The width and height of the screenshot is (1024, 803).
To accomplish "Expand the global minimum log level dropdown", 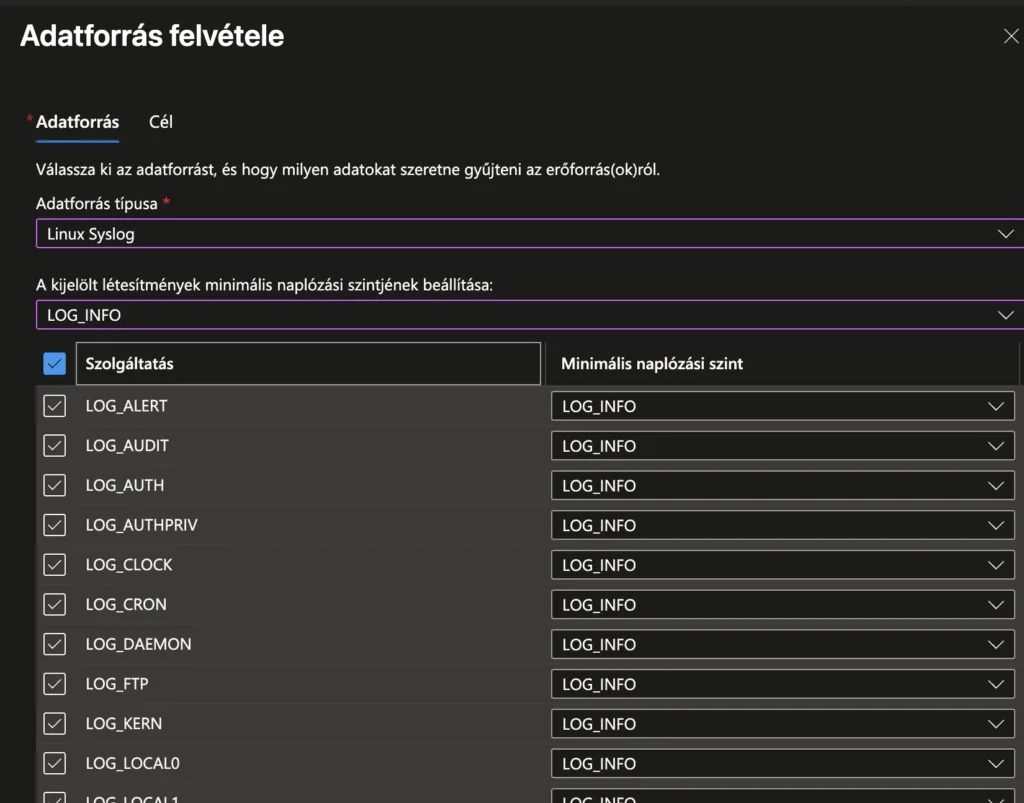I will (x=530, y=315).
